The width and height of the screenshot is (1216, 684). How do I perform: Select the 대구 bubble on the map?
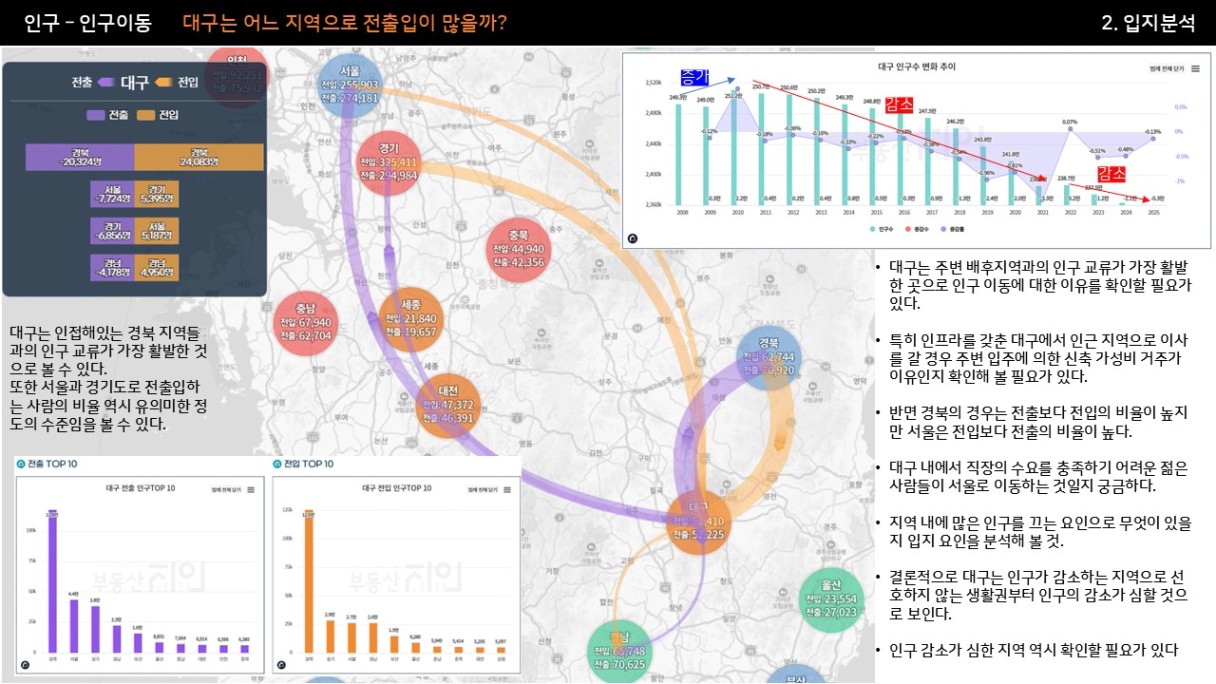[x=698, y=522]
